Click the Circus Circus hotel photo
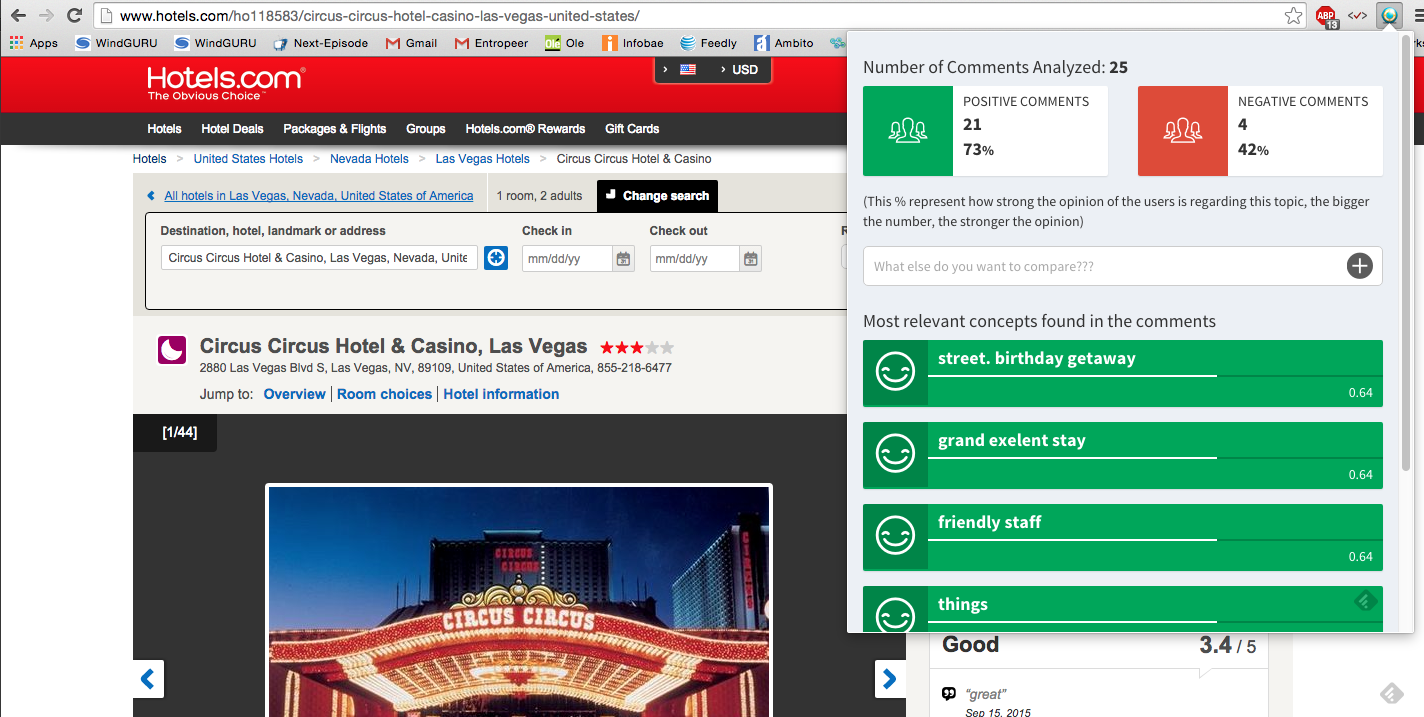Screen dimensions: 1424x717 pyautogui.click(x=519, y=600)
